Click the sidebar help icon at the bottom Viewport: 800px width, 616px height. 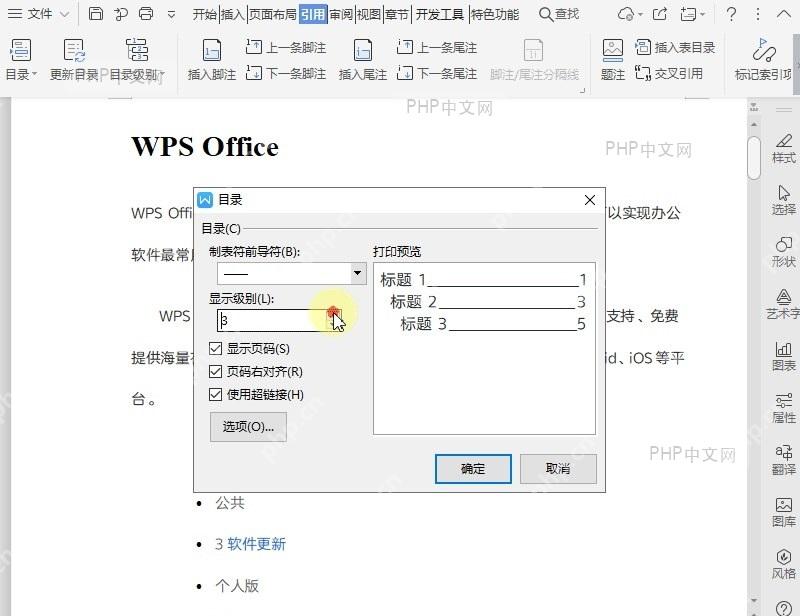tap(784, 608)
